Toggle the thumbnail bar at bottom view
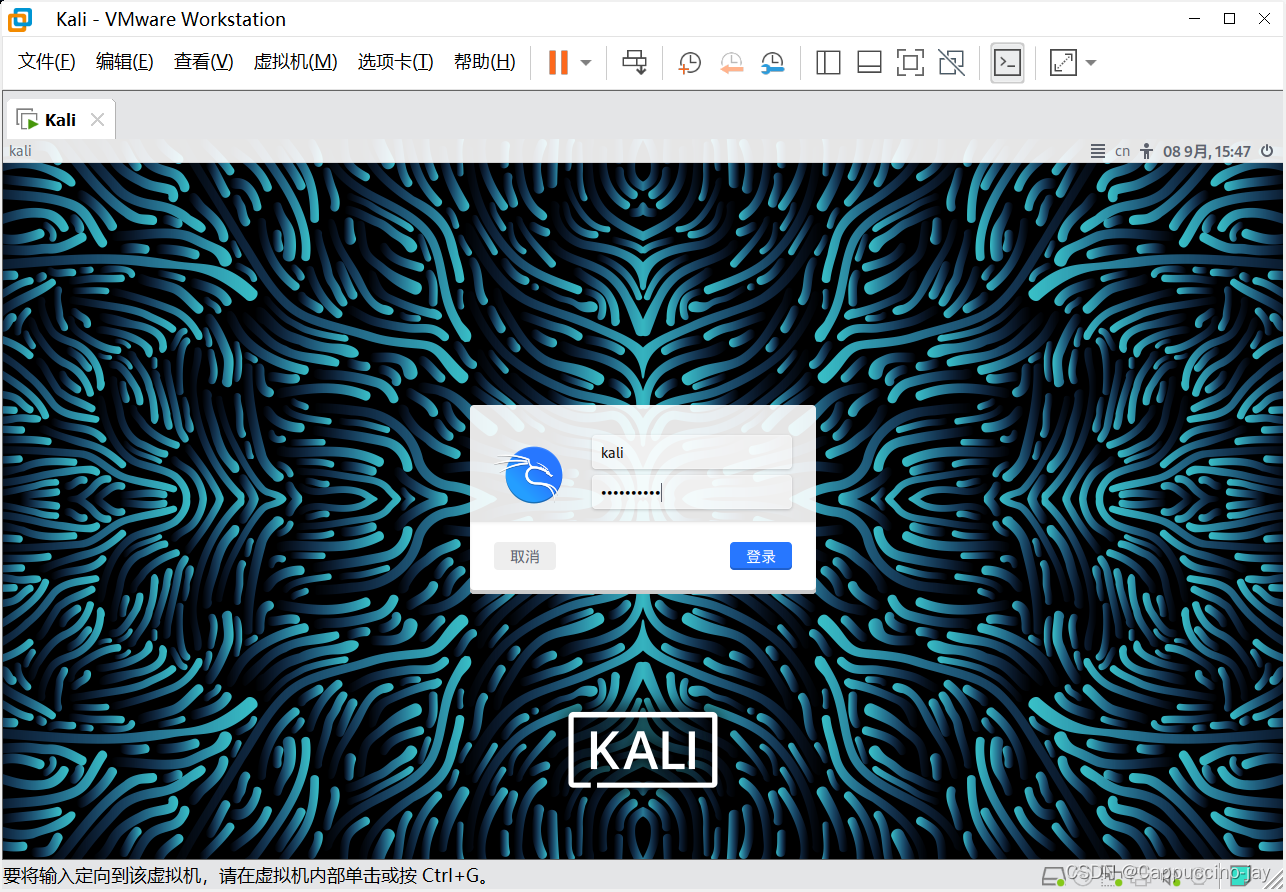1286x892 pixels. [869, 63]
